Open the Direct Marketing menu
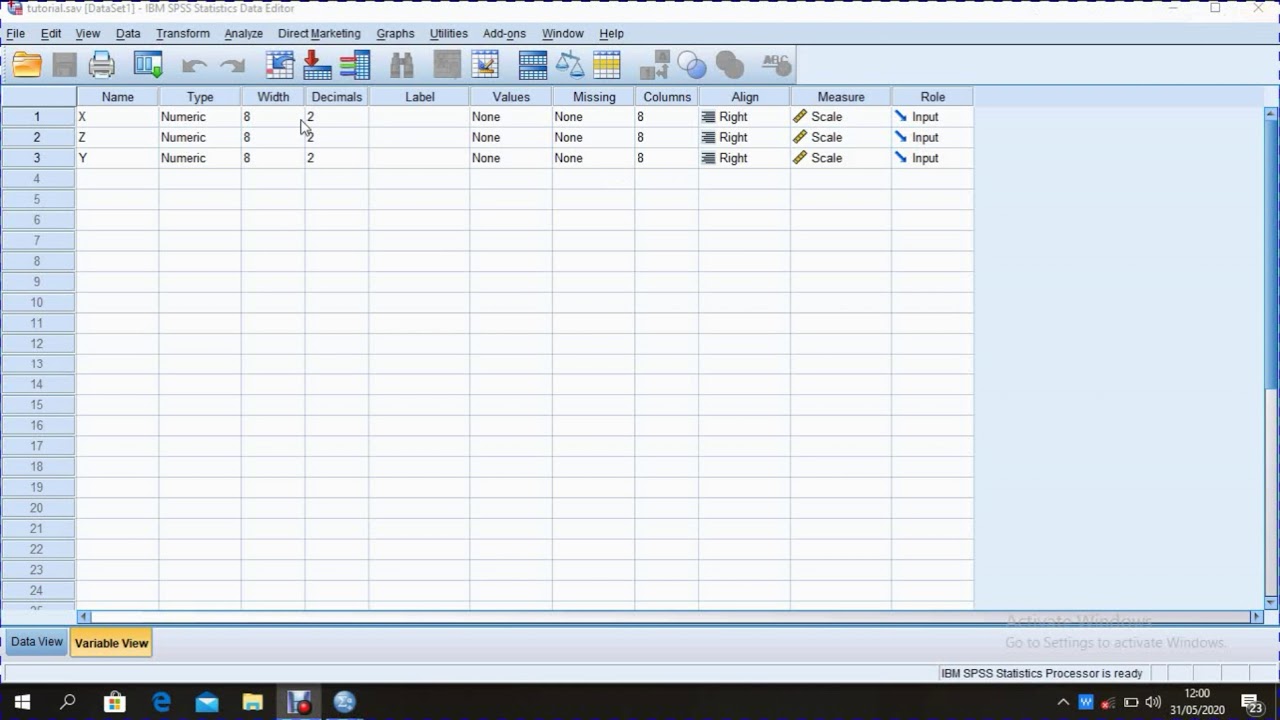This screenshot has height=720, width=1280. tap(319, 33)
